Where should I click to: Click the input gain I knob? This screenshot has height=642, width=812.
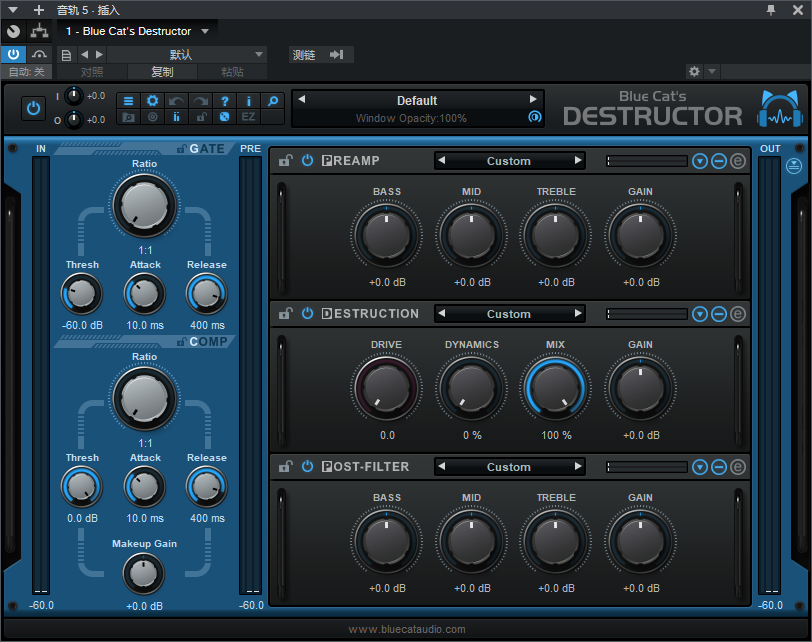74,96
